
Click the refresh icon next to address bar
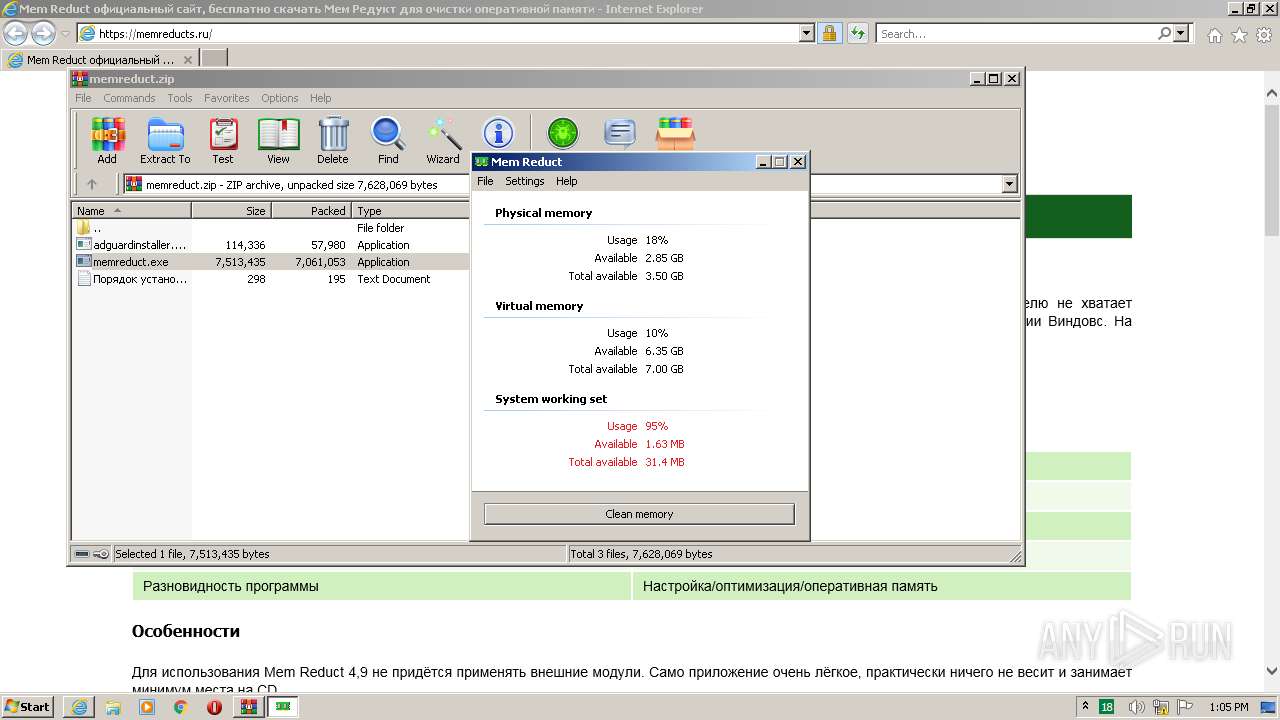coord(857,33)
